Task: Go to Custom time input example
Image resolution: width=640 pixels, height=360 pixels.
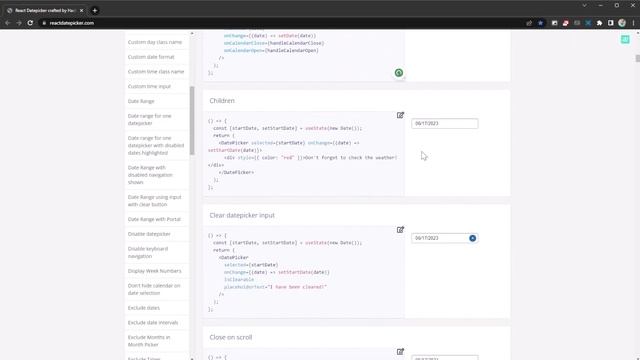Action: (x=149, y=86)
